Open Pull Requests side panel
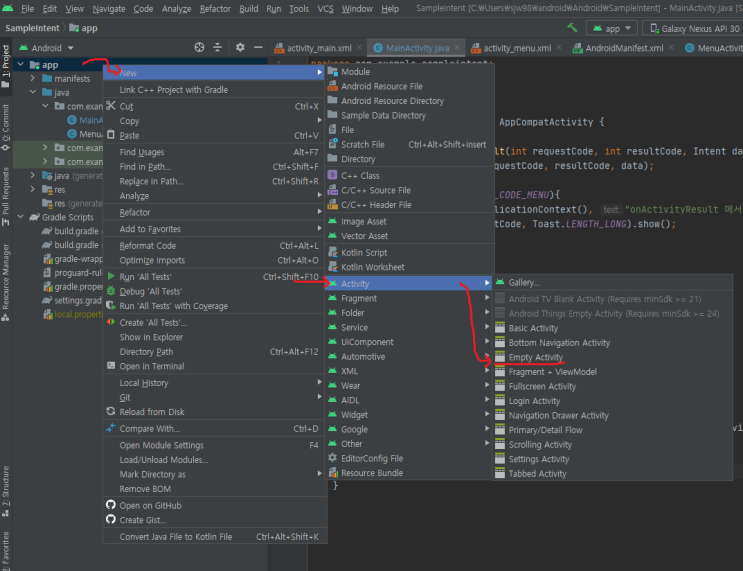 point(6,196)
